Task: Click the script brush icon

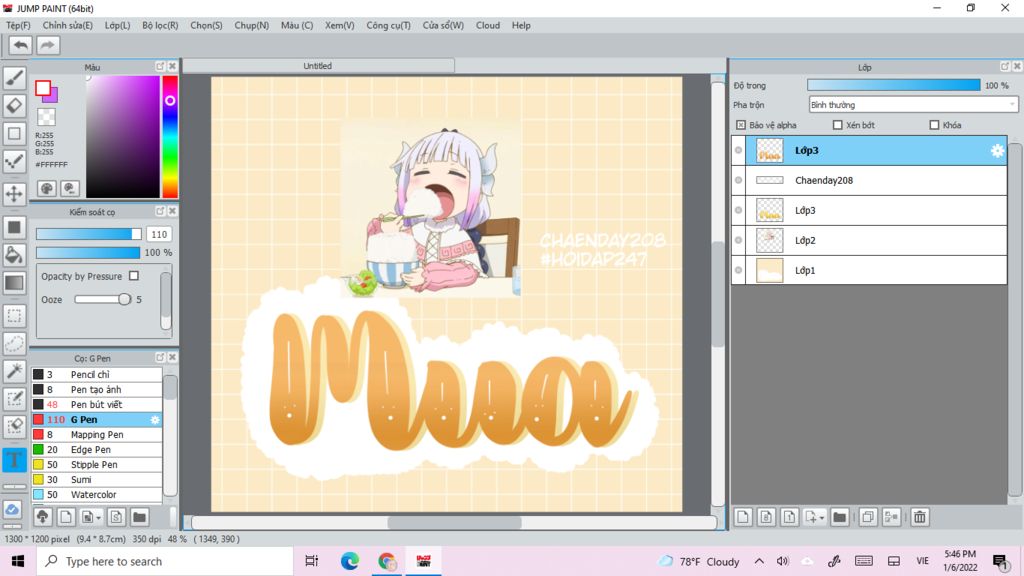Action: pos(116,517)
